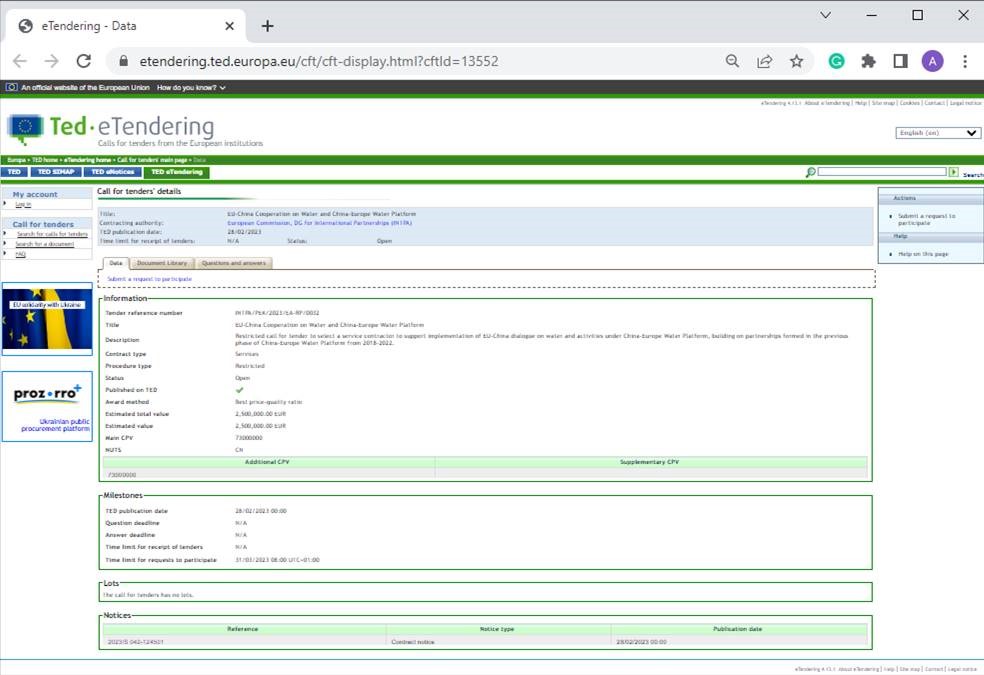984x675 pixels.
Task: Open header Legal notice link
Action: (x=965, y=103)
